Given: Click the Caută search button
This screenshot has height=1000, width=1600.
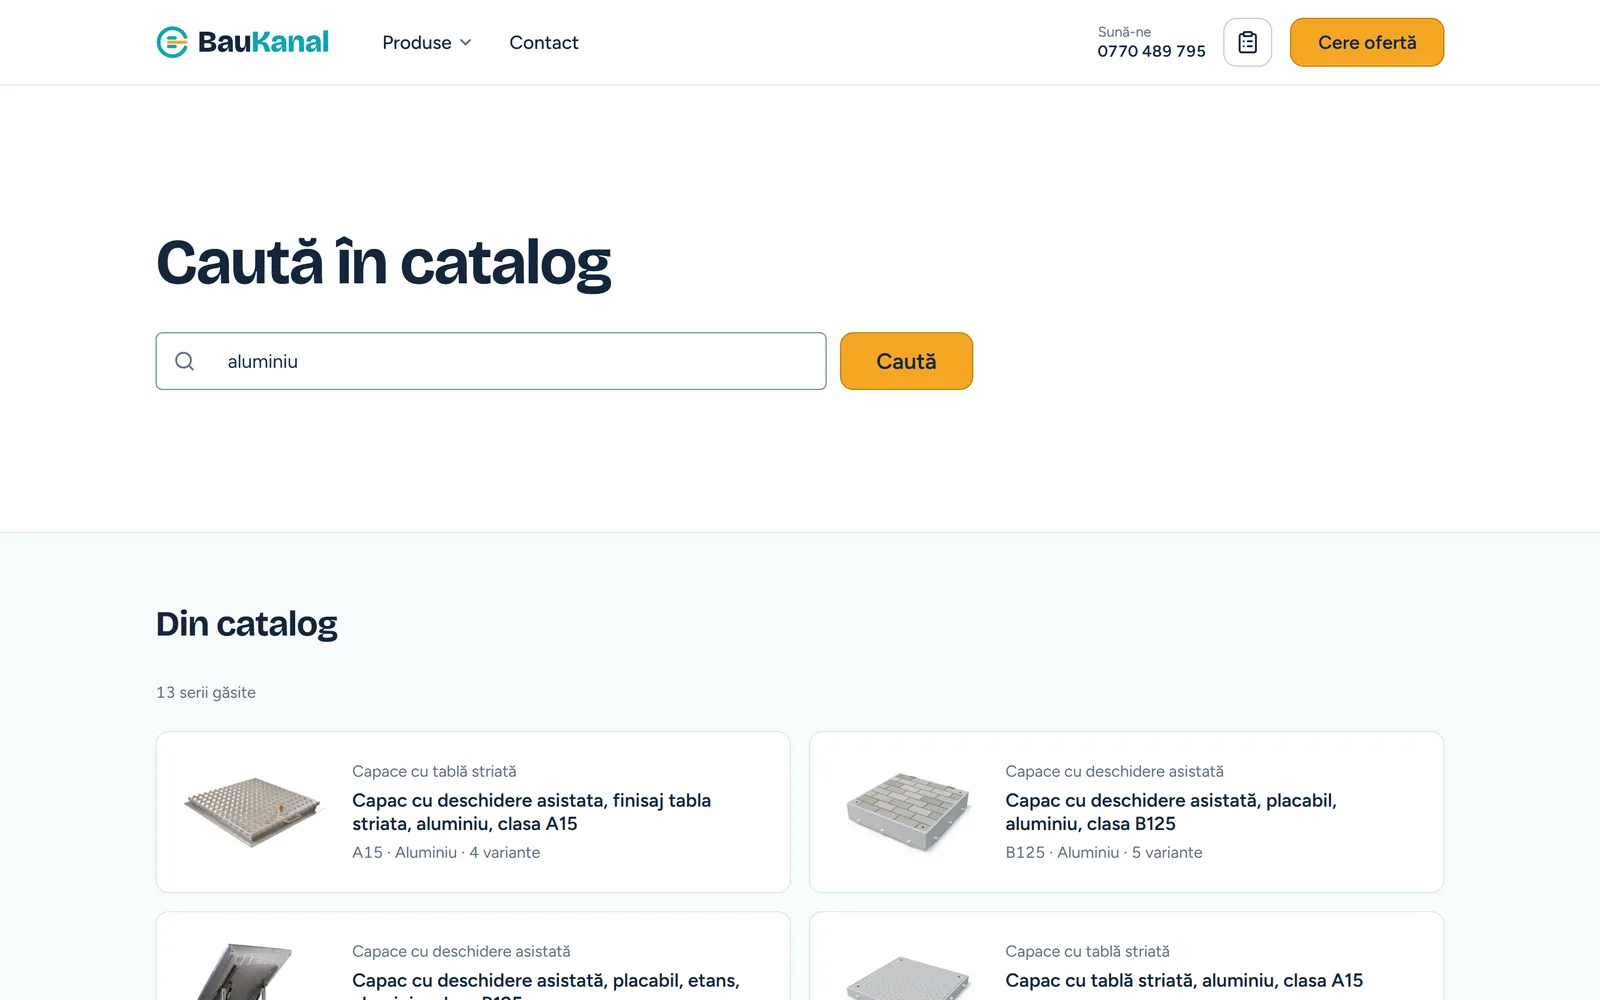Looking at the screenshot, I should (x=906, y=361).
